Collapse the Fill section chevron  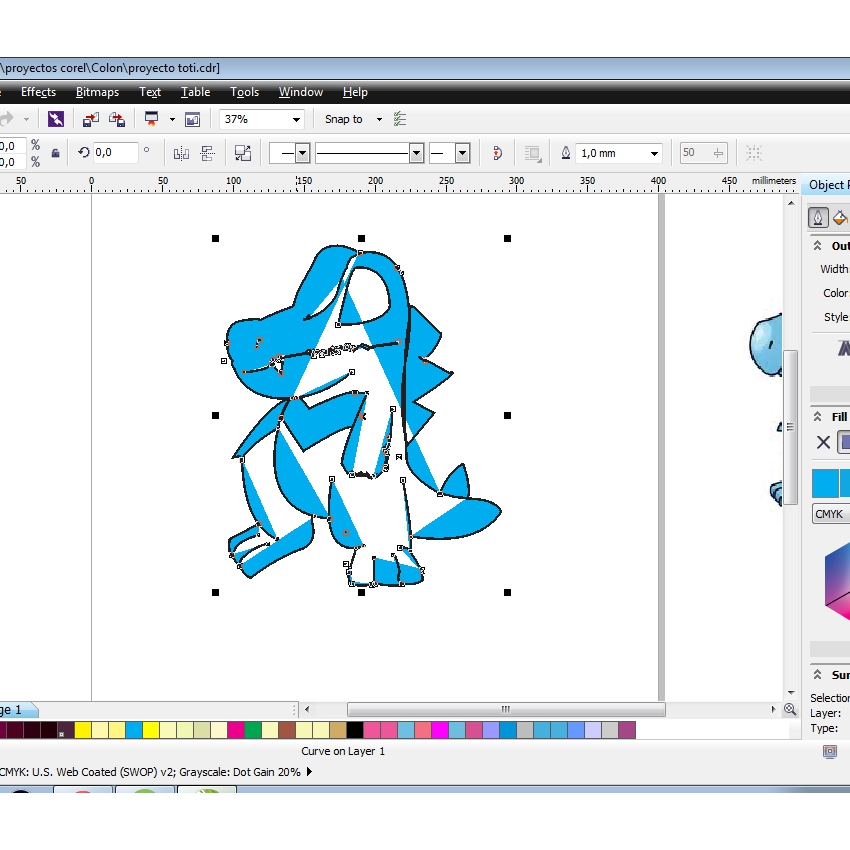(x=817, y=416)
